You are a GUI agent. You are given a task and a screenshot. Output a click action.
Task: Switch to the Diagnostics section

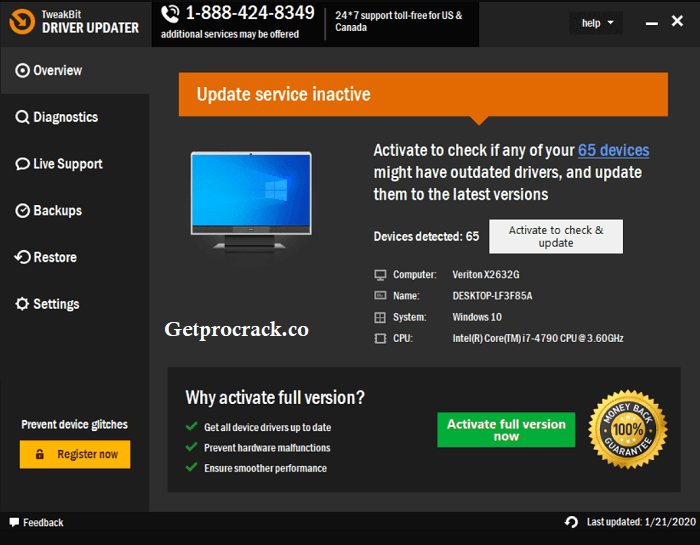click(75, 117)
